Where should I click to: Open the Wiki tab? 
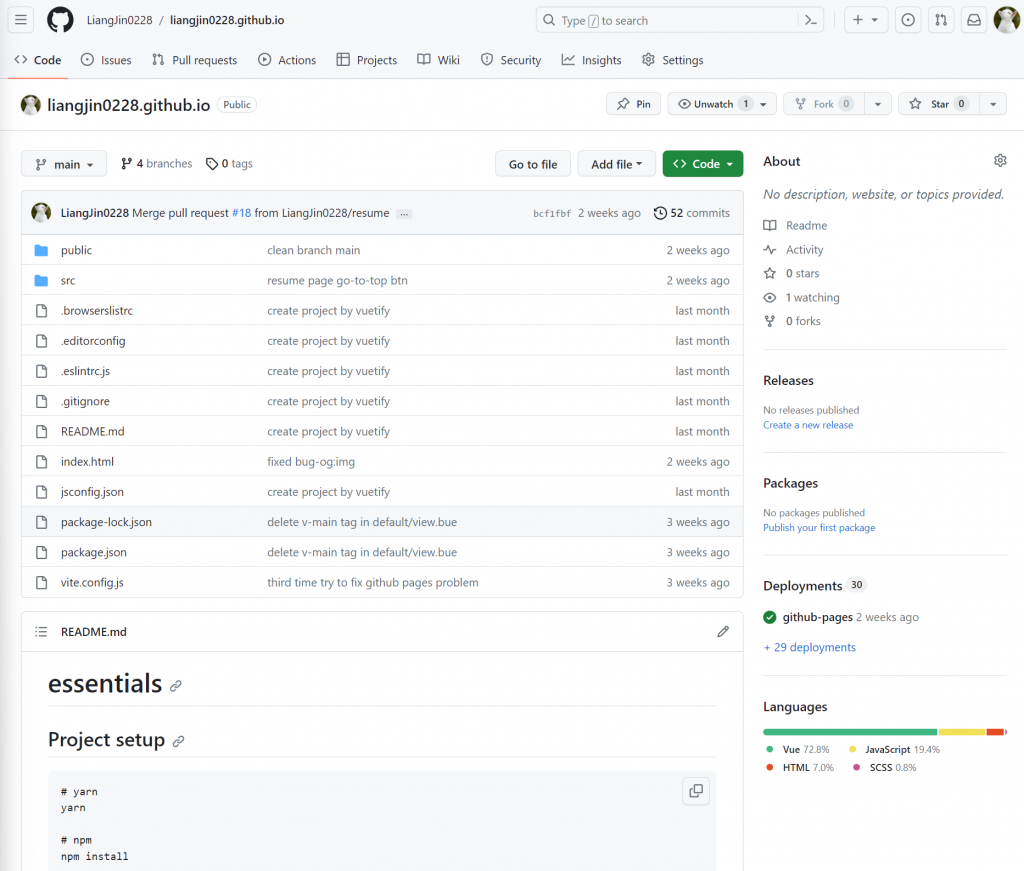click(439, 60)
